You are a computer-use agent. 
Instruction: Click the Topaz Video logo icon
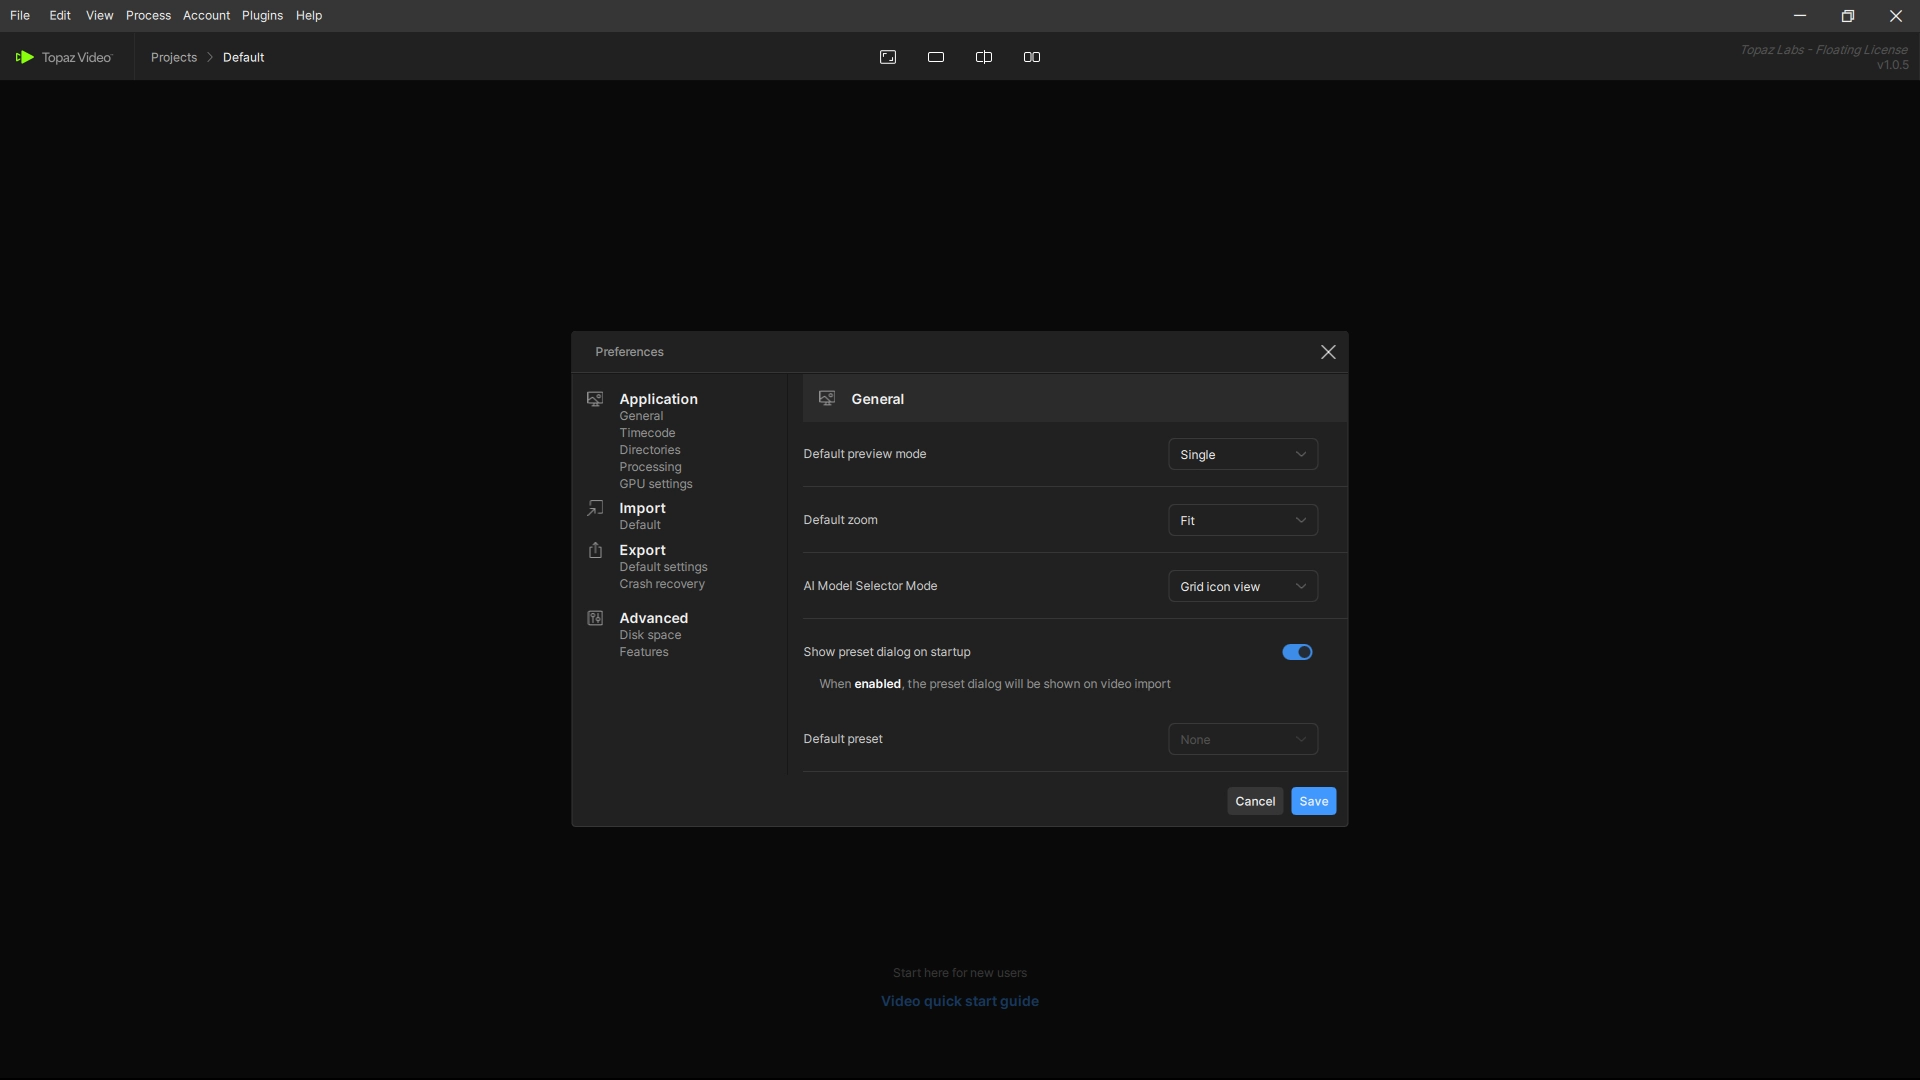point(25,57)
